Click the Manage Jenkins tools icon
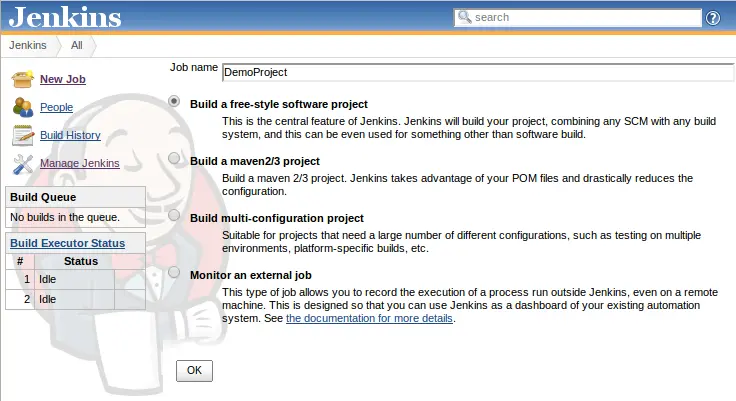736x401 pixels. click(23, 164)
